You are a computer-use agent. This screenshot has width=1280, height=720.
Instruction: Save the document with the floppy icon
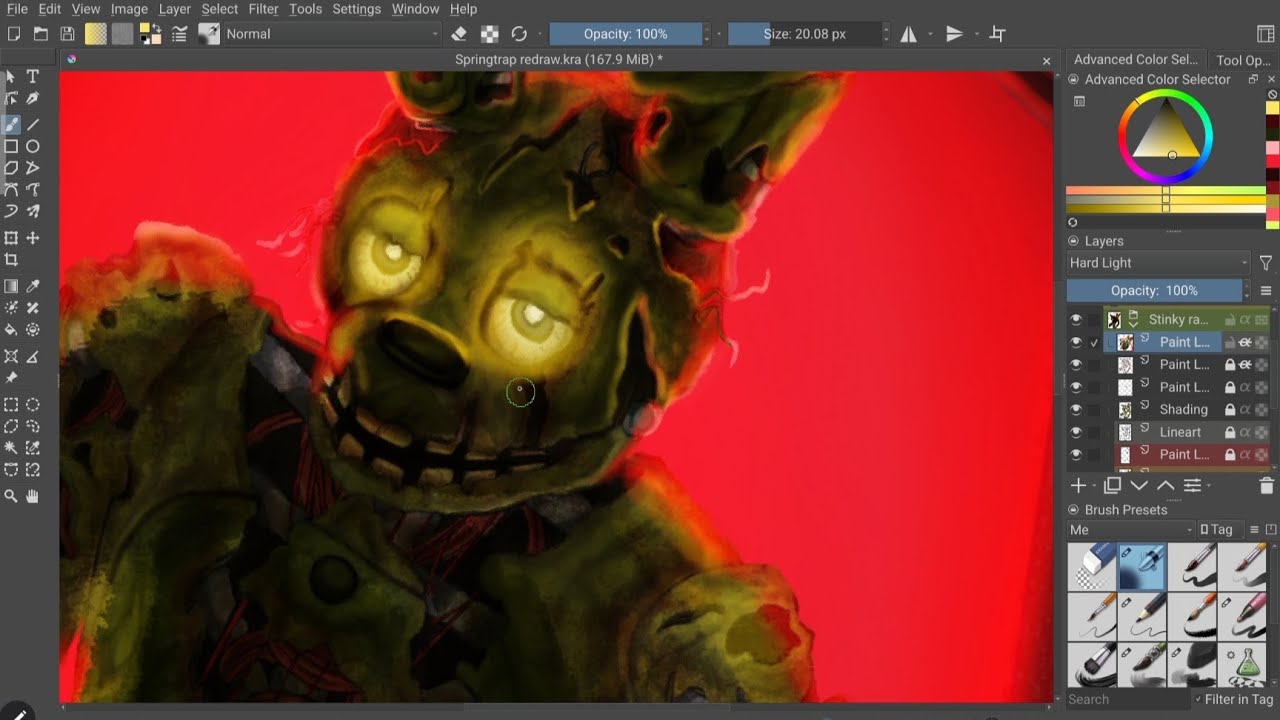(x=68, y=34)
